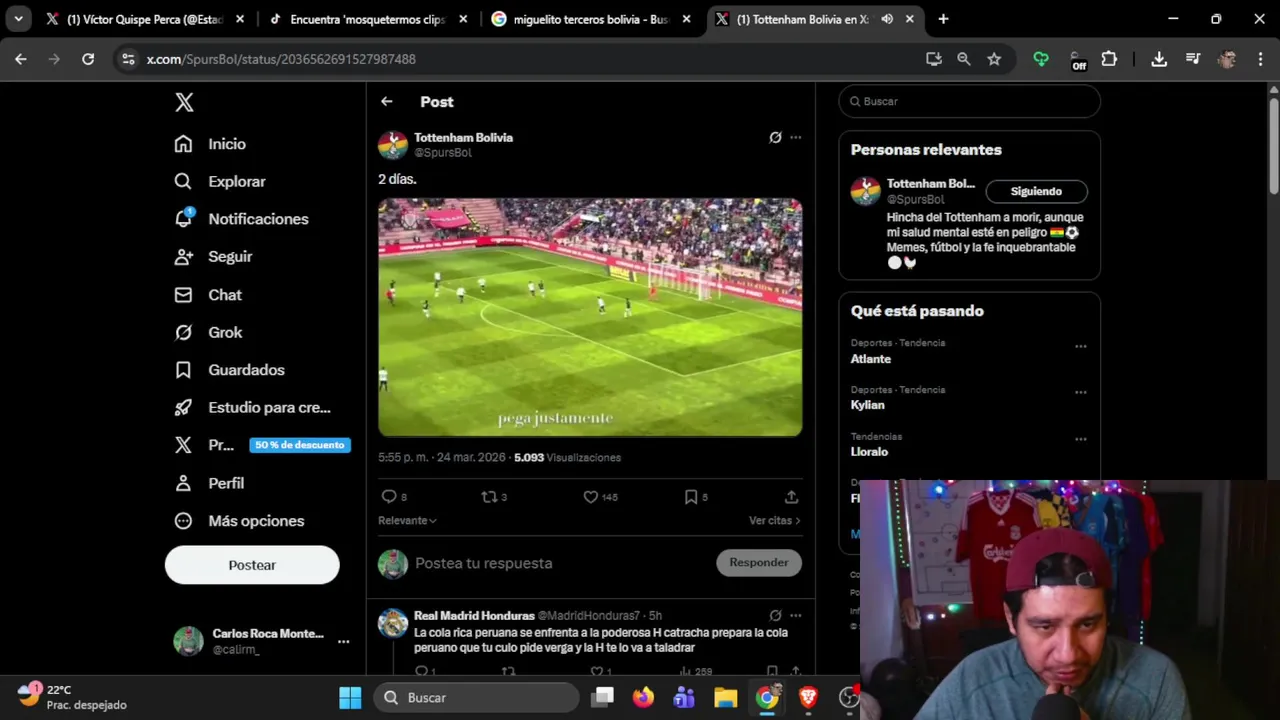Like the post with 145 likes
Image resolution: width=1280 pixels, height=720 pixels.
591,497
